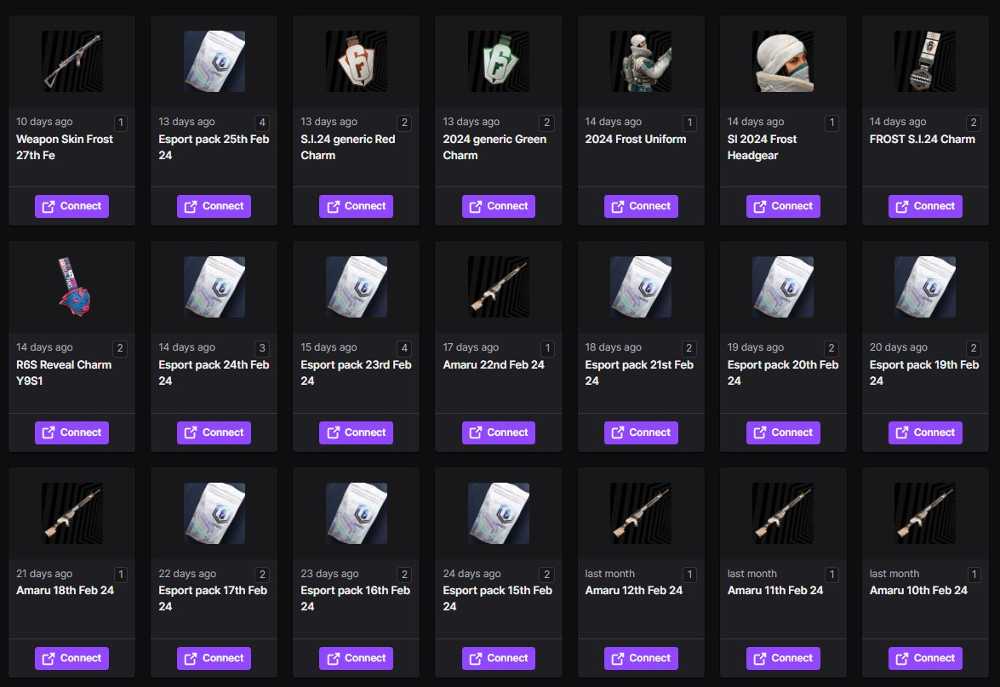The height and width of the screenshot is (687, 1000).
Task: Open the Esport pack 25th Feb pack image
Action: 214,62
